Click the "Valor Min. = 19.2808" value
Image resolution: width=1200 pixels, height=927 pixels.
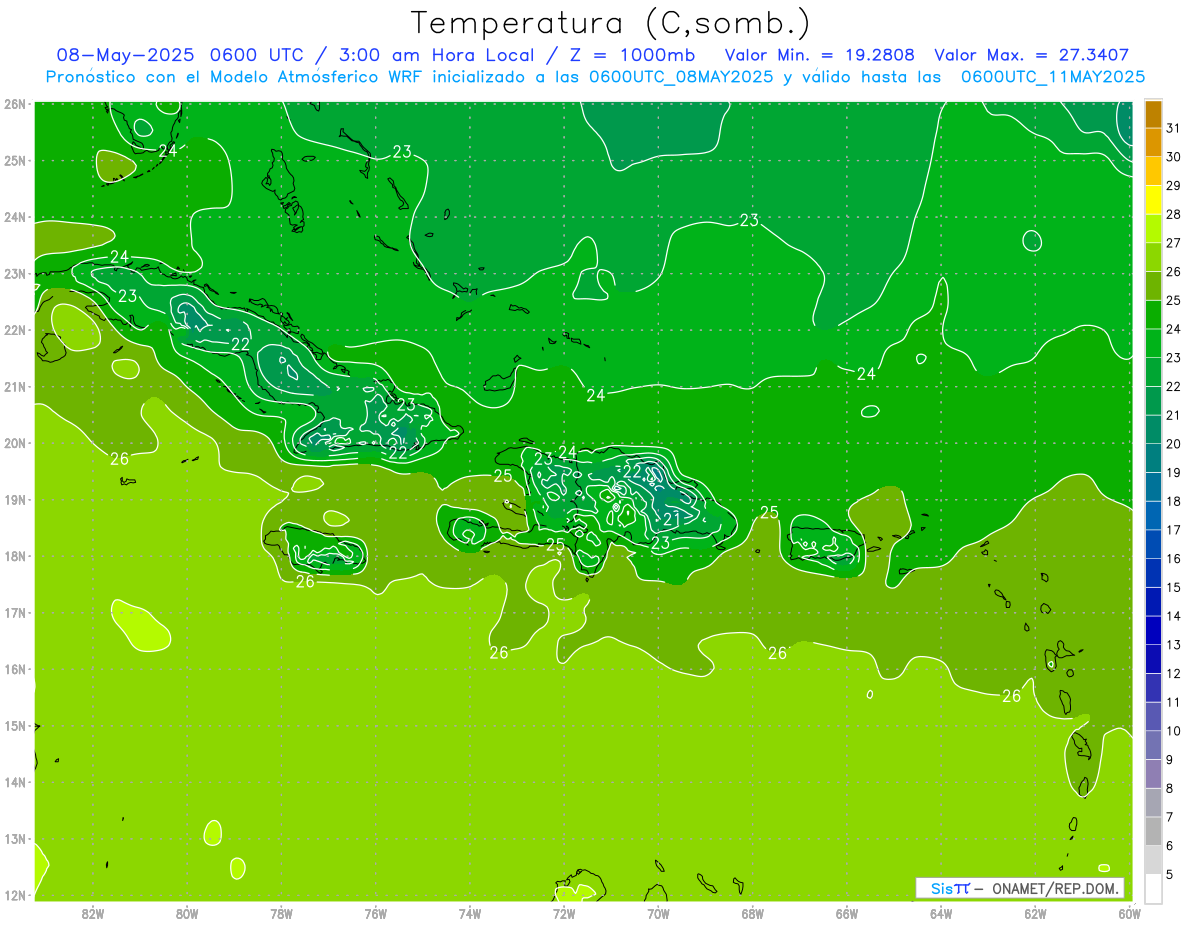point(820,55)
